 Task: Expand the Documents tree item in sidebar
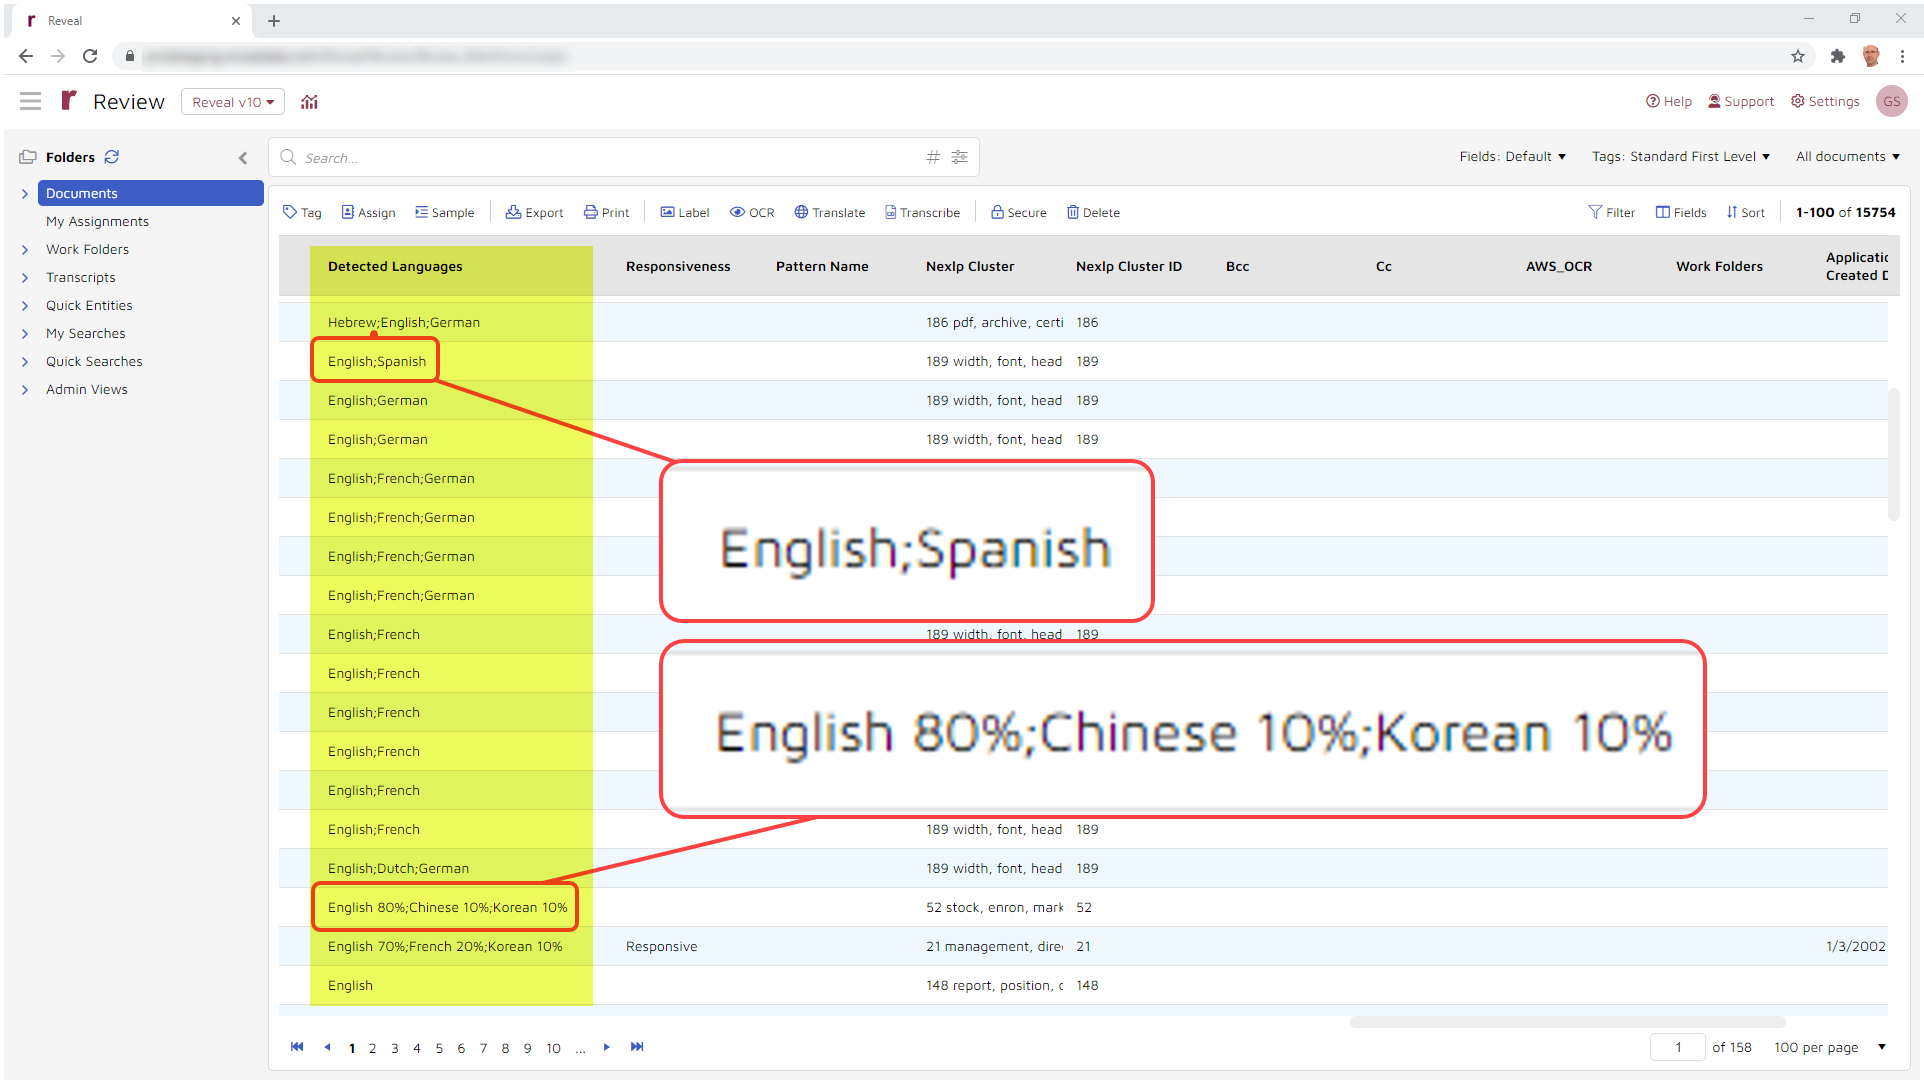pos(24,192)
